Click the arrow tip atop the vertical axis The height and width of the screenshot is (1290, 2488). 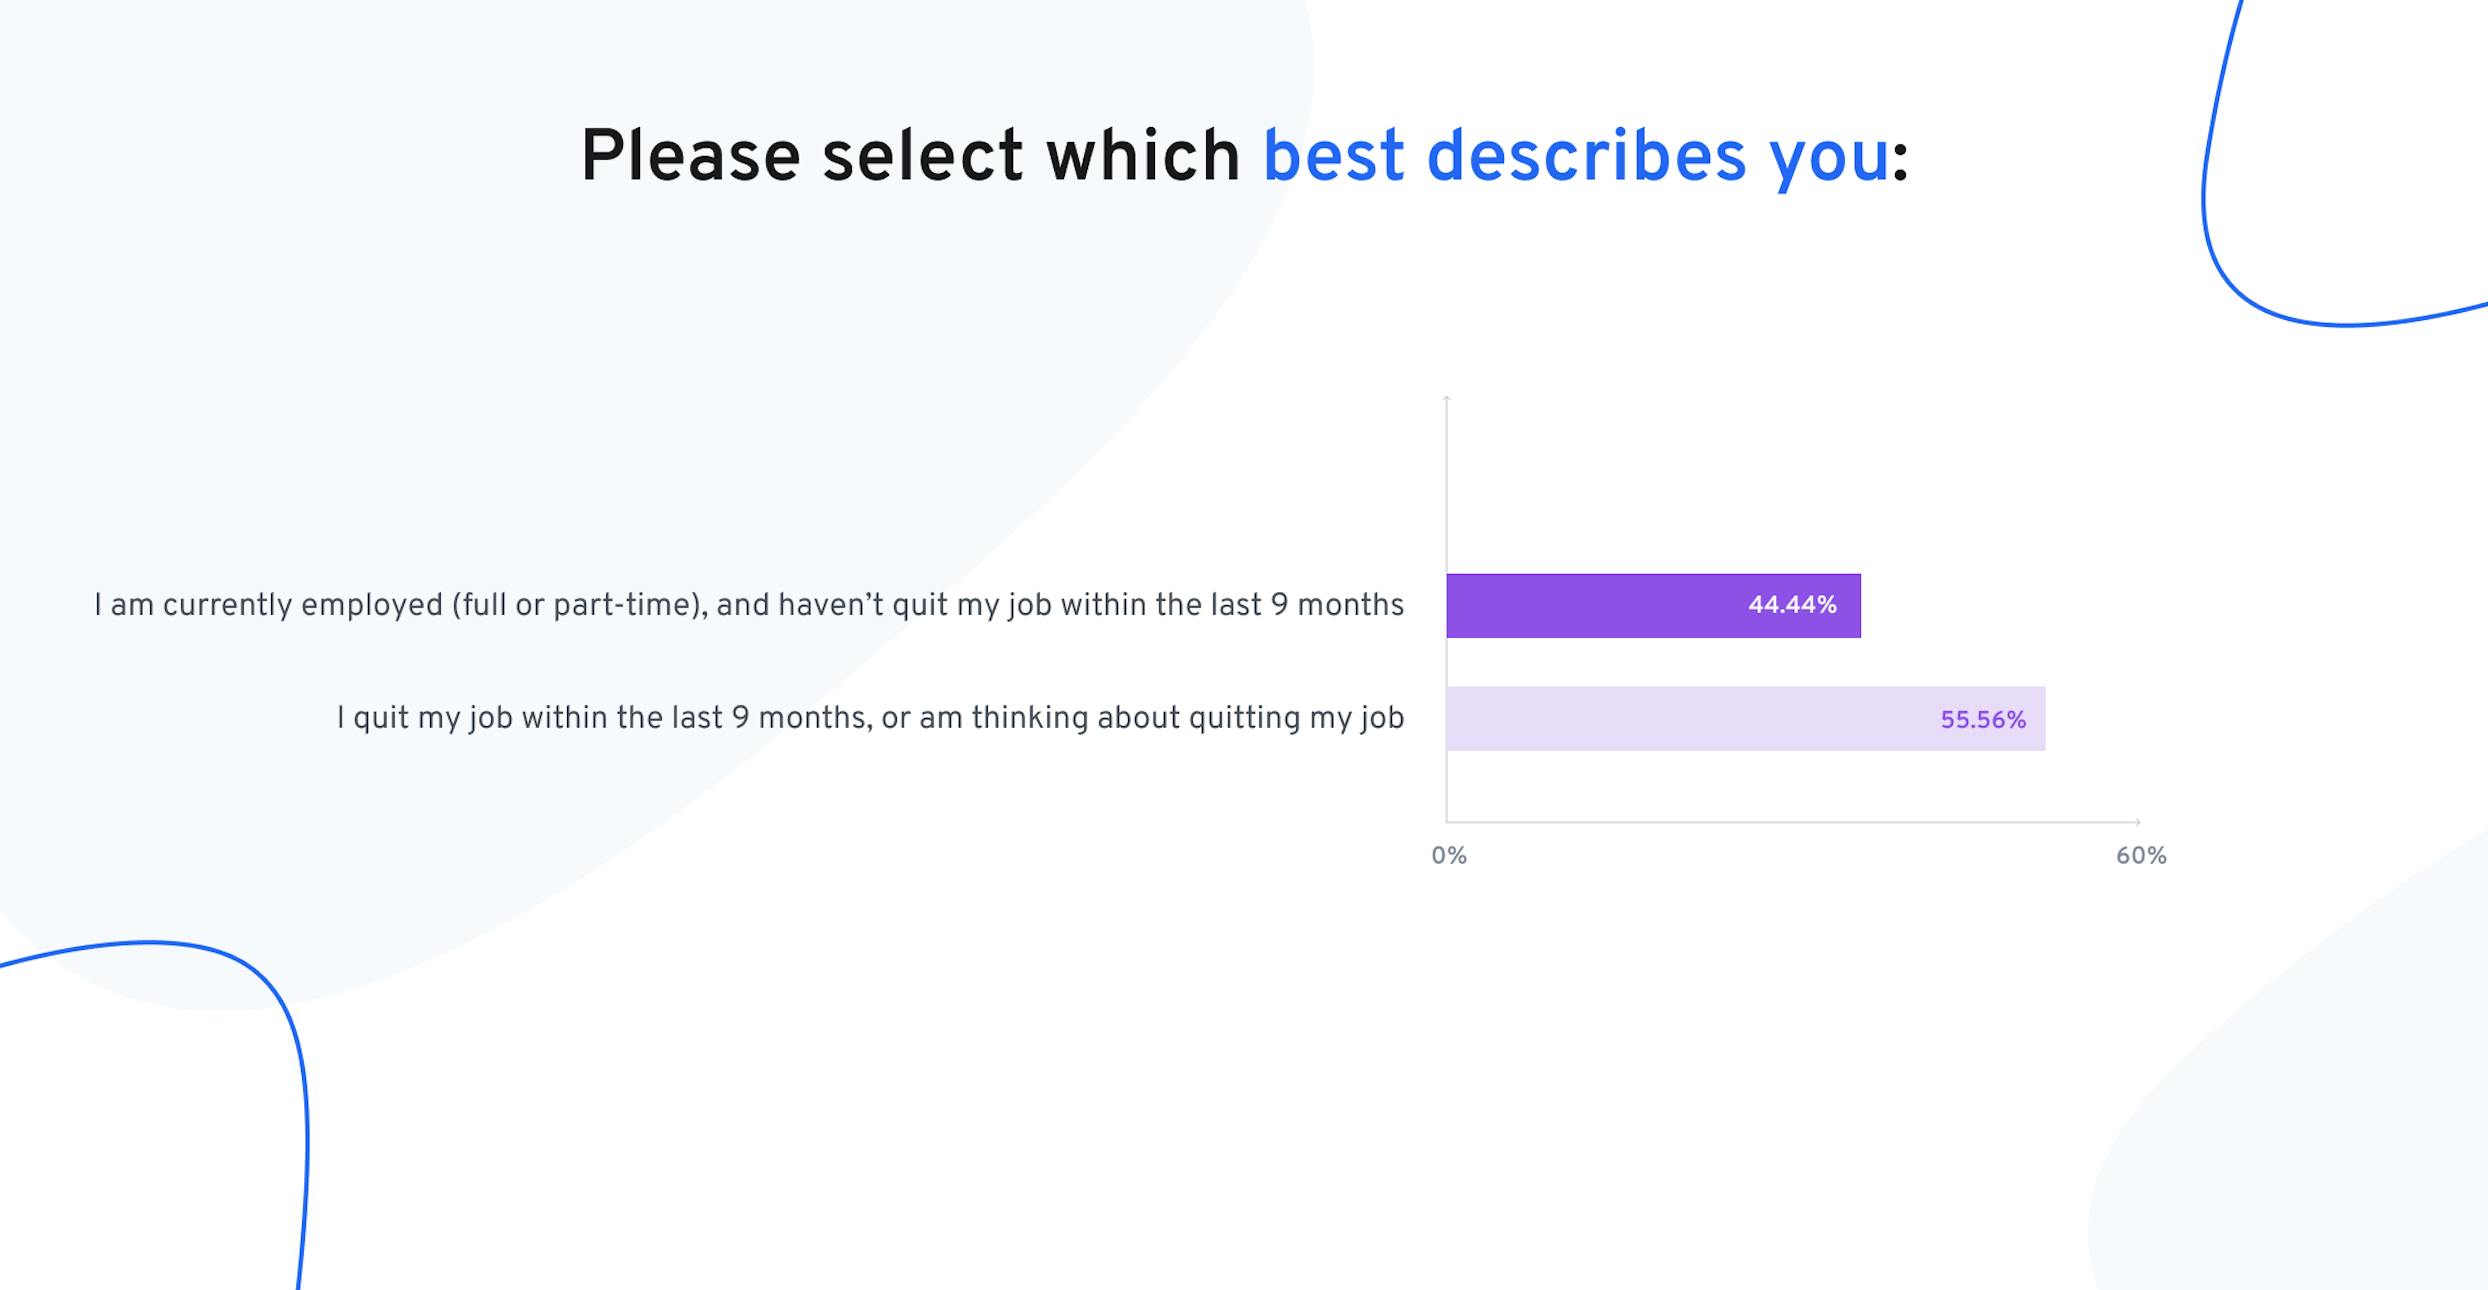click(x=1447, y=399)
